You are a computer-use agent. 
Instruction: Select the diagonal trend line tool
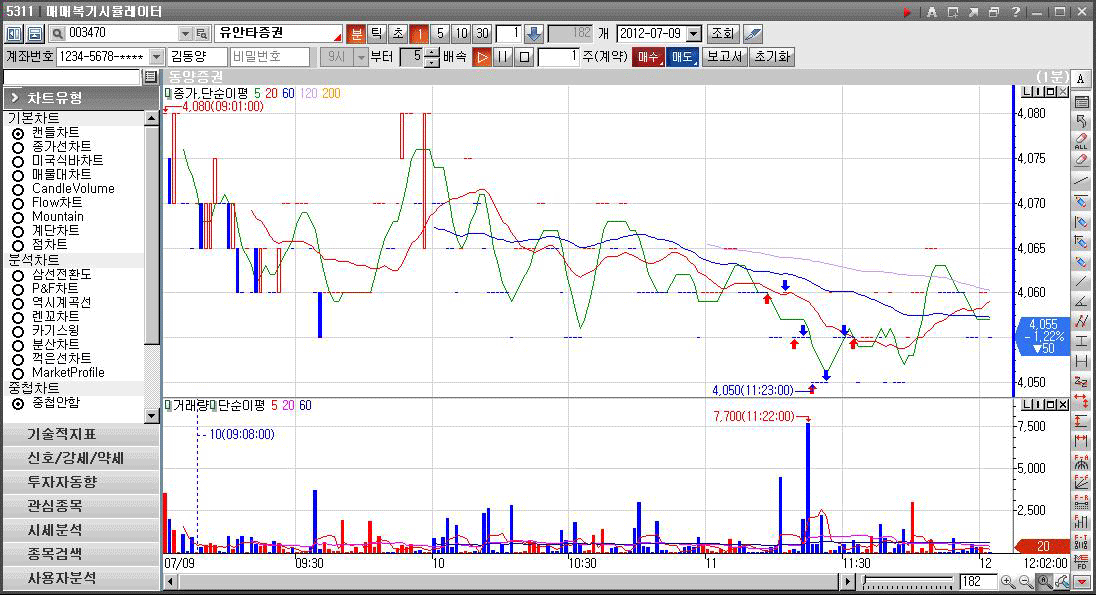click(1081, 282)
